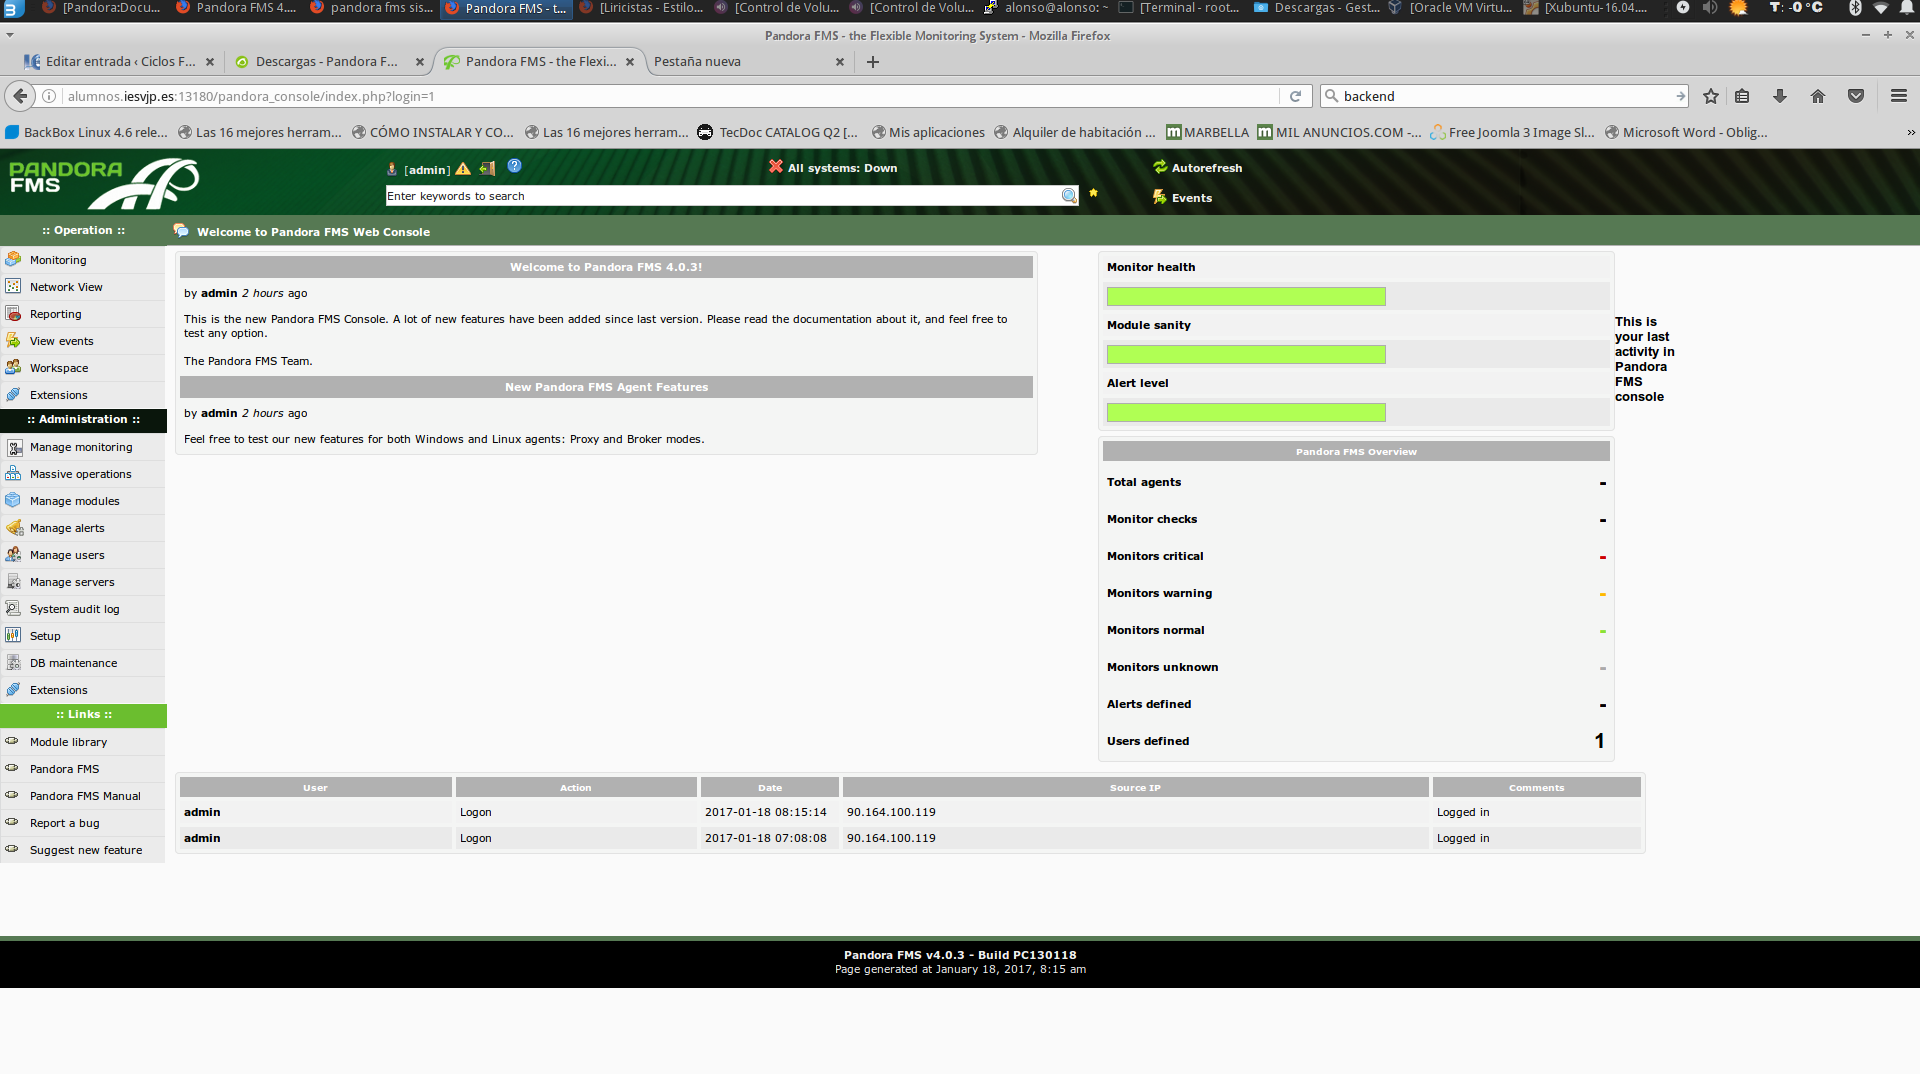Click the Pocket icon in Firefox toolbar
1920x1074 pixels.
(x=1855, y=96)
